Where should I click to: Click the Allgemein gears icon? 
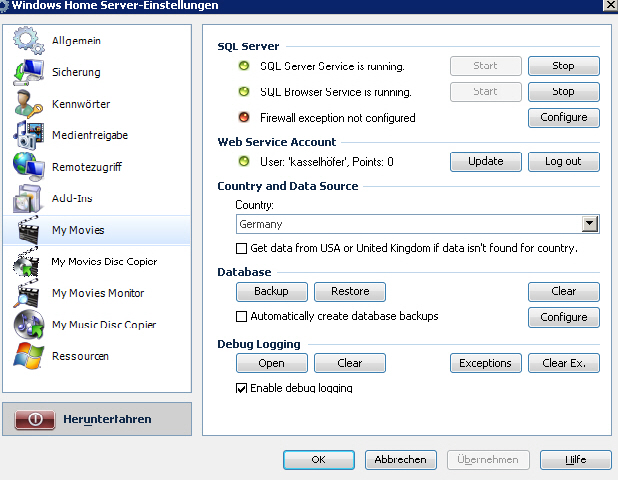[28, 40]
